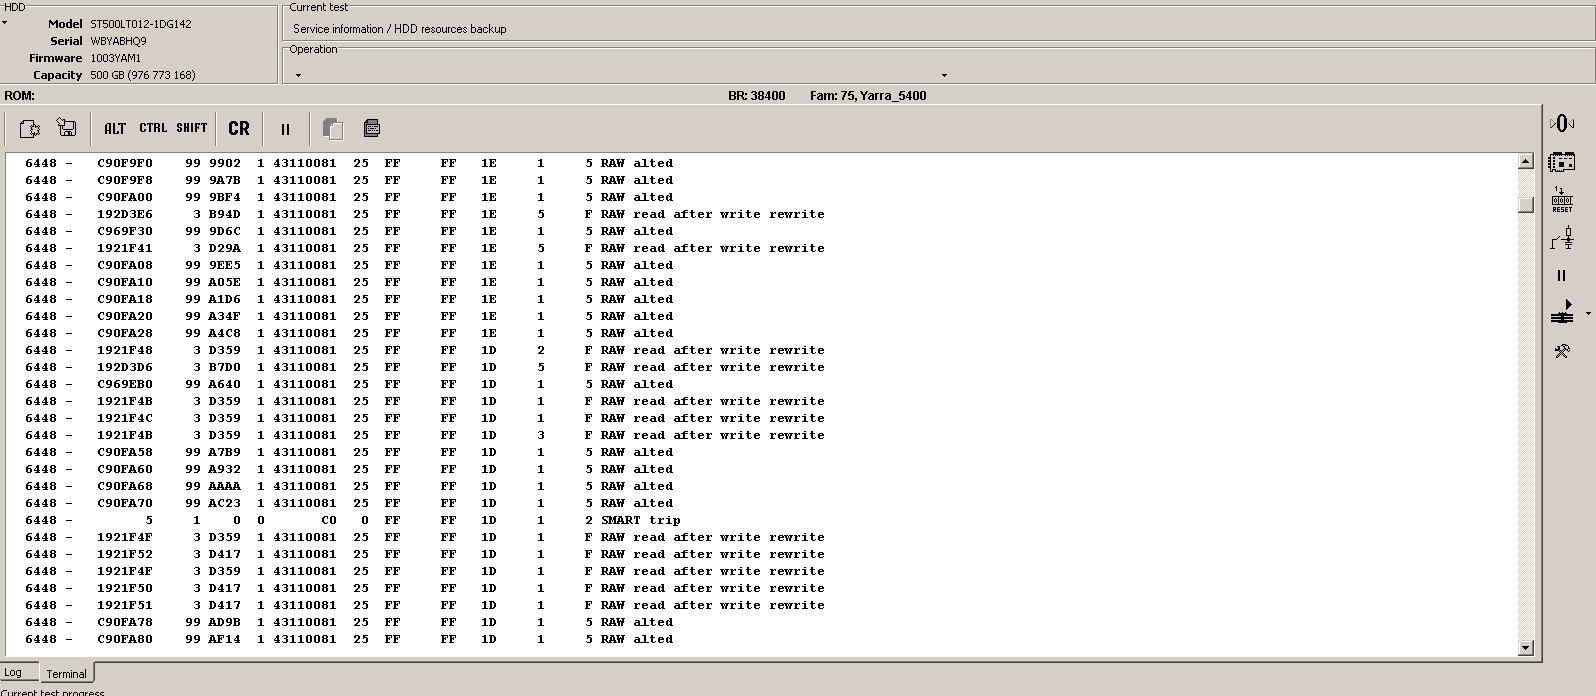Click the terminal log printout icon
Screen dimensions: 1596x696
[371, 128]
